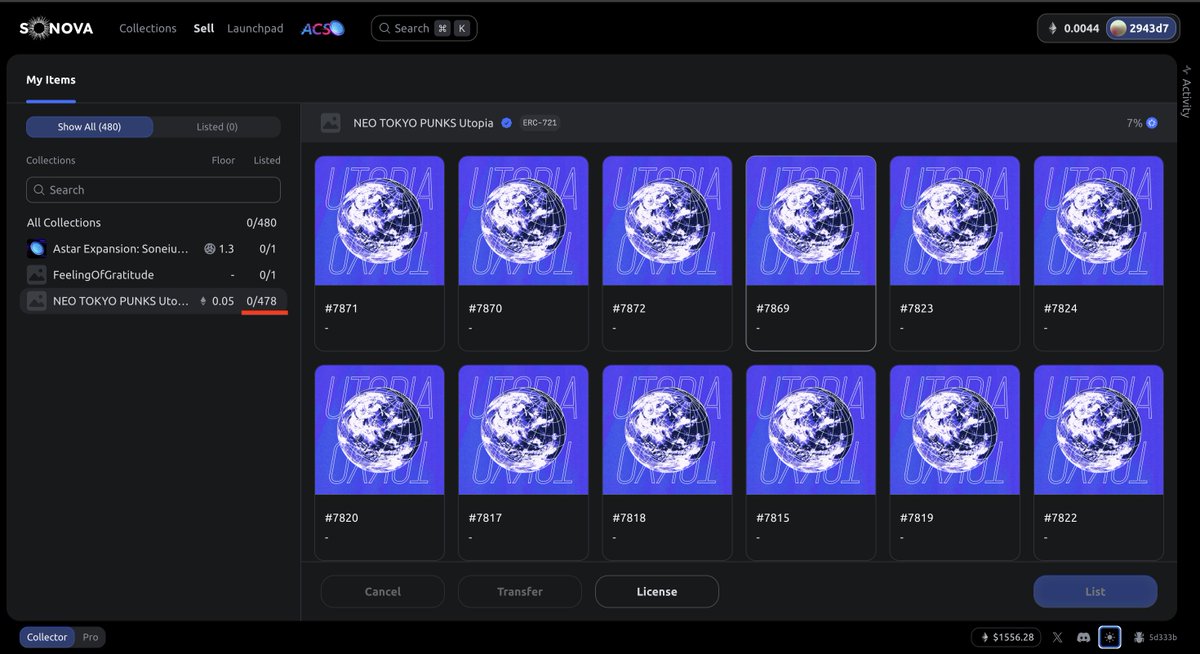Image resolution: width=1200 pixels, height=654 pixels.
Task: Select NFT card #7869
Action: 811,253
